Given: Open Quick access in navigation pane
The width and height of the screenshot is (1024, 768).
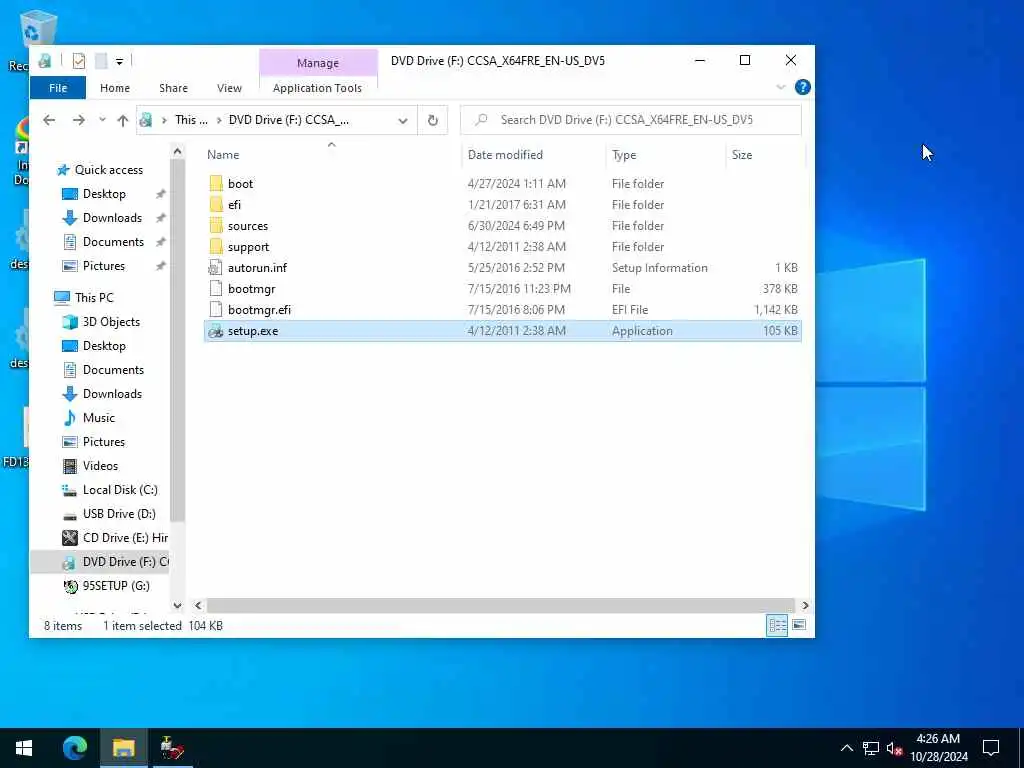Looking at the screenshot, I should click(108, 170).
